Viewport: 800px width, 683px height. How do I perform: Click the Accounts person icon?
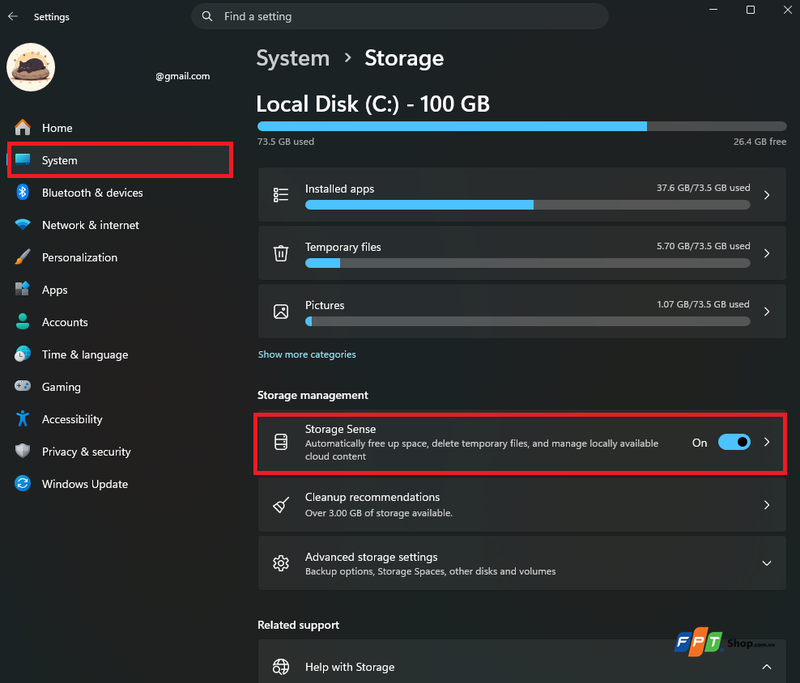click(x=22, y=321)
